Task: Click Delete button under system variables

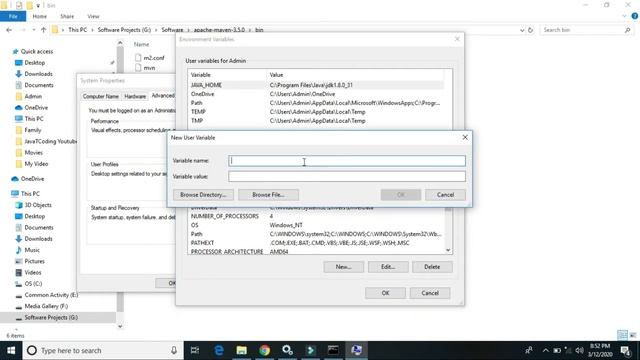Action: (432, 267)
